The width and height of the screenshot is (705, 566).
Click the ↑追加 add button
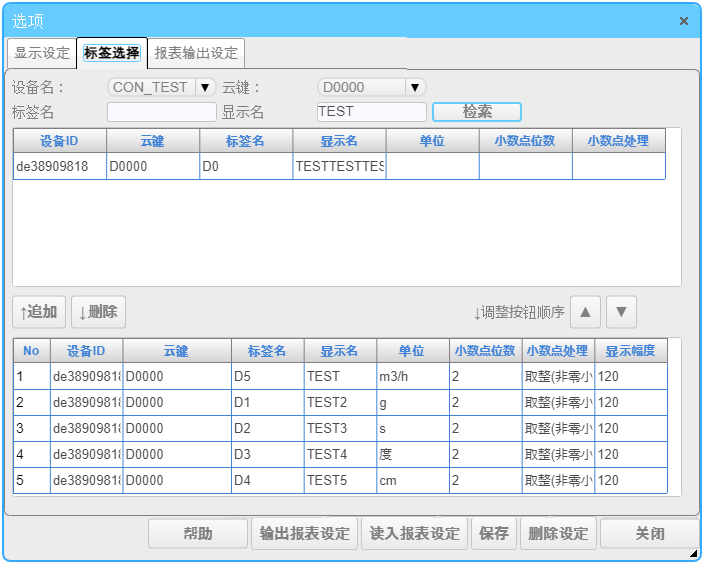coord(40,312)
